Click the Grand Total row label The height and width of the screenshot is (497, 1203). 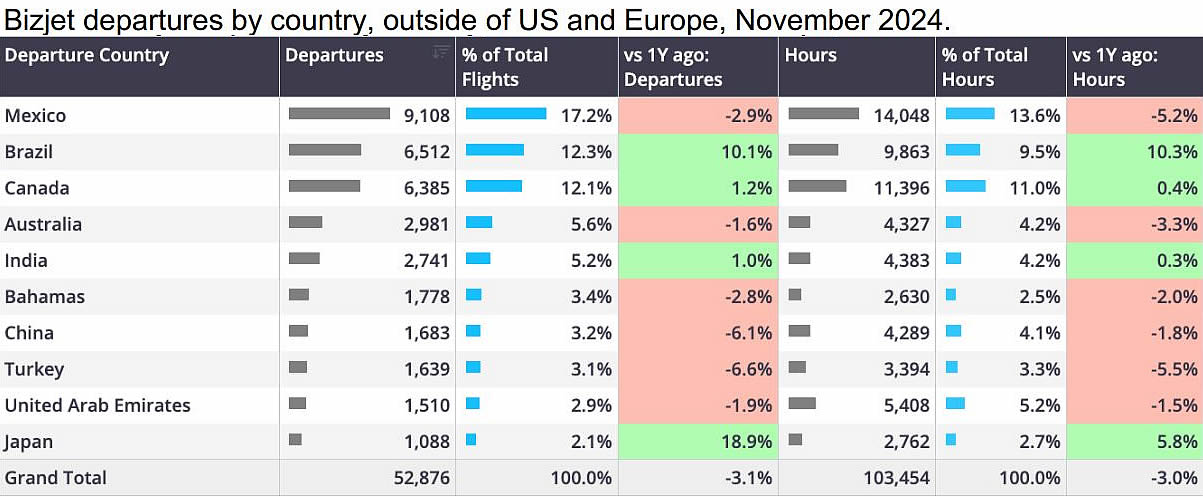click(56, 478)
